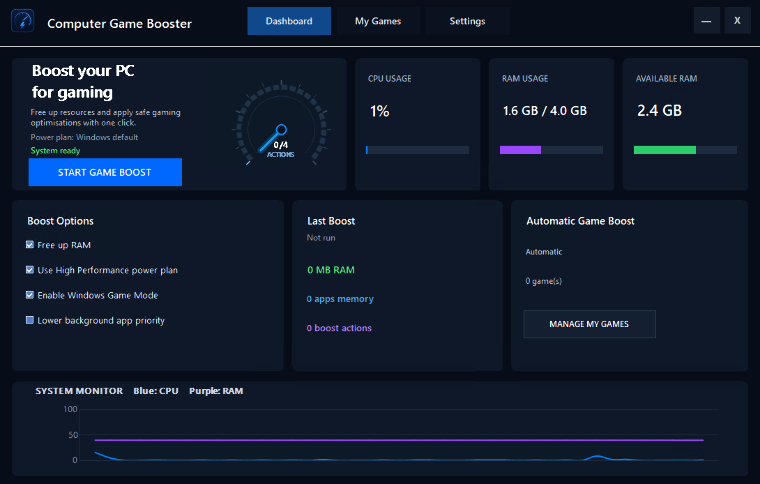760x484 pixels.
Task: Minimize the Game Booster window
Action: [706, 20]
